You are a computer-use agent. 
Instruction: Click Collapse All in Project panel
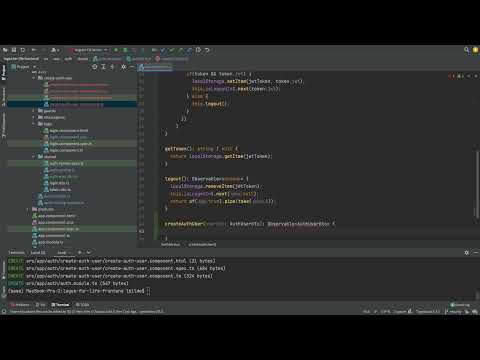tap(112, 67)
